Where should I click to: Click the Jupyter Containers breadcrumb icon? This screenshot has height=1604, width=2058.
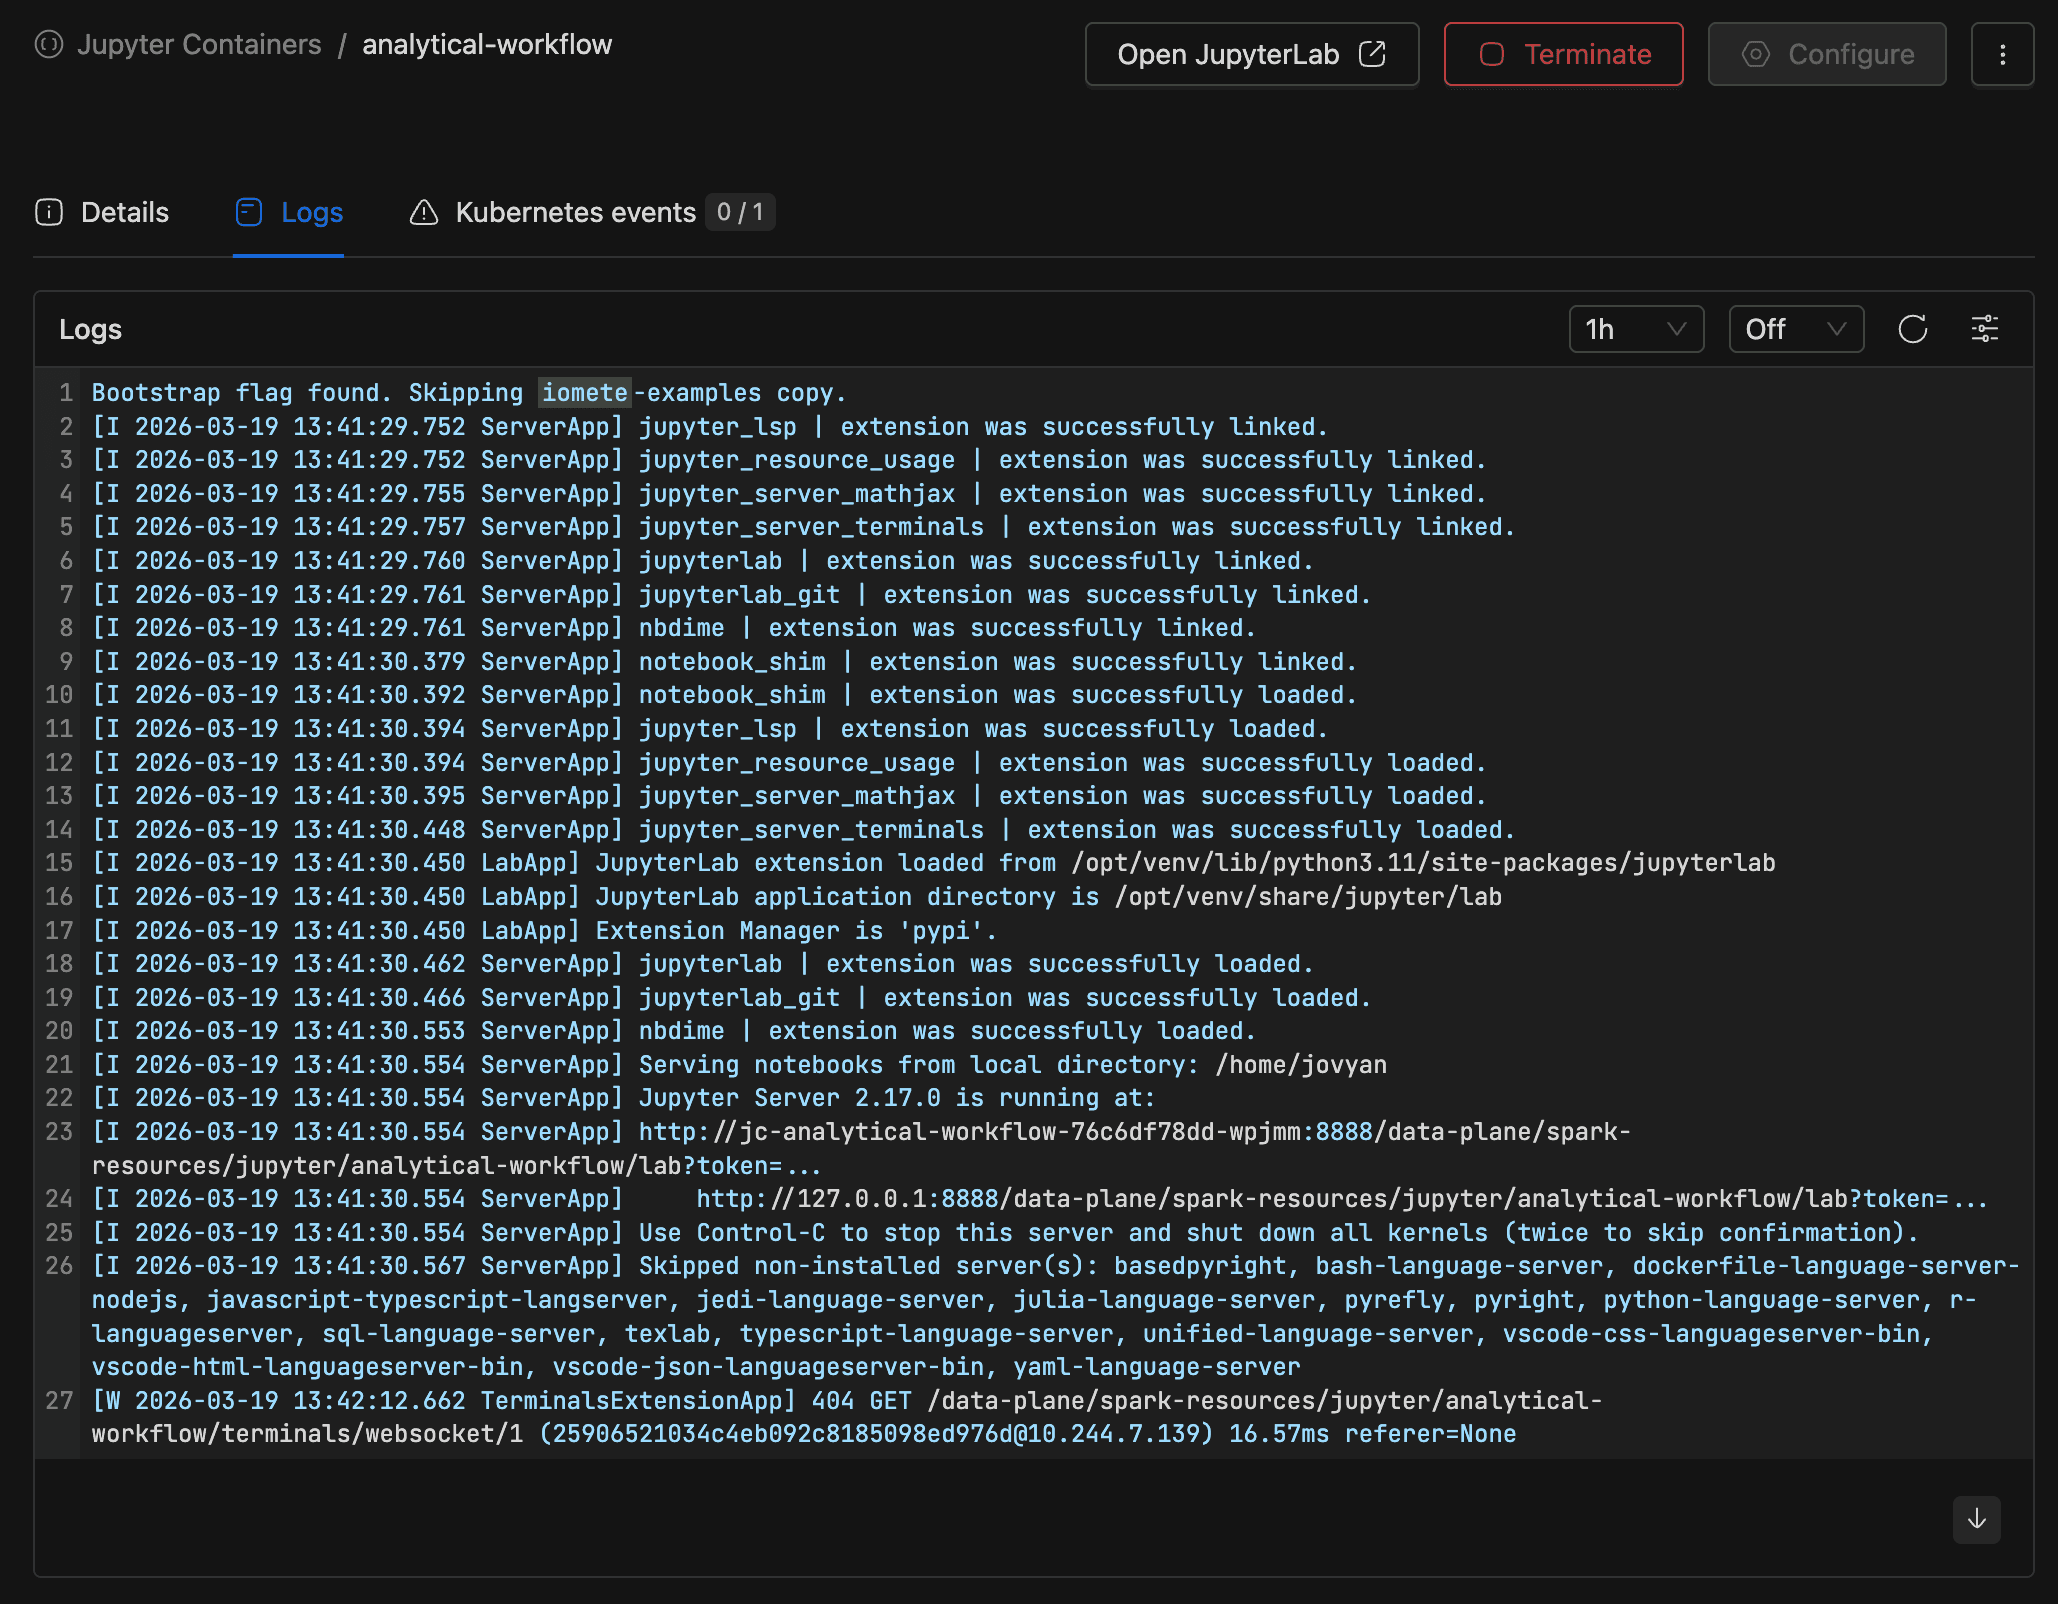pyautogui.click(x=49, y=45)
